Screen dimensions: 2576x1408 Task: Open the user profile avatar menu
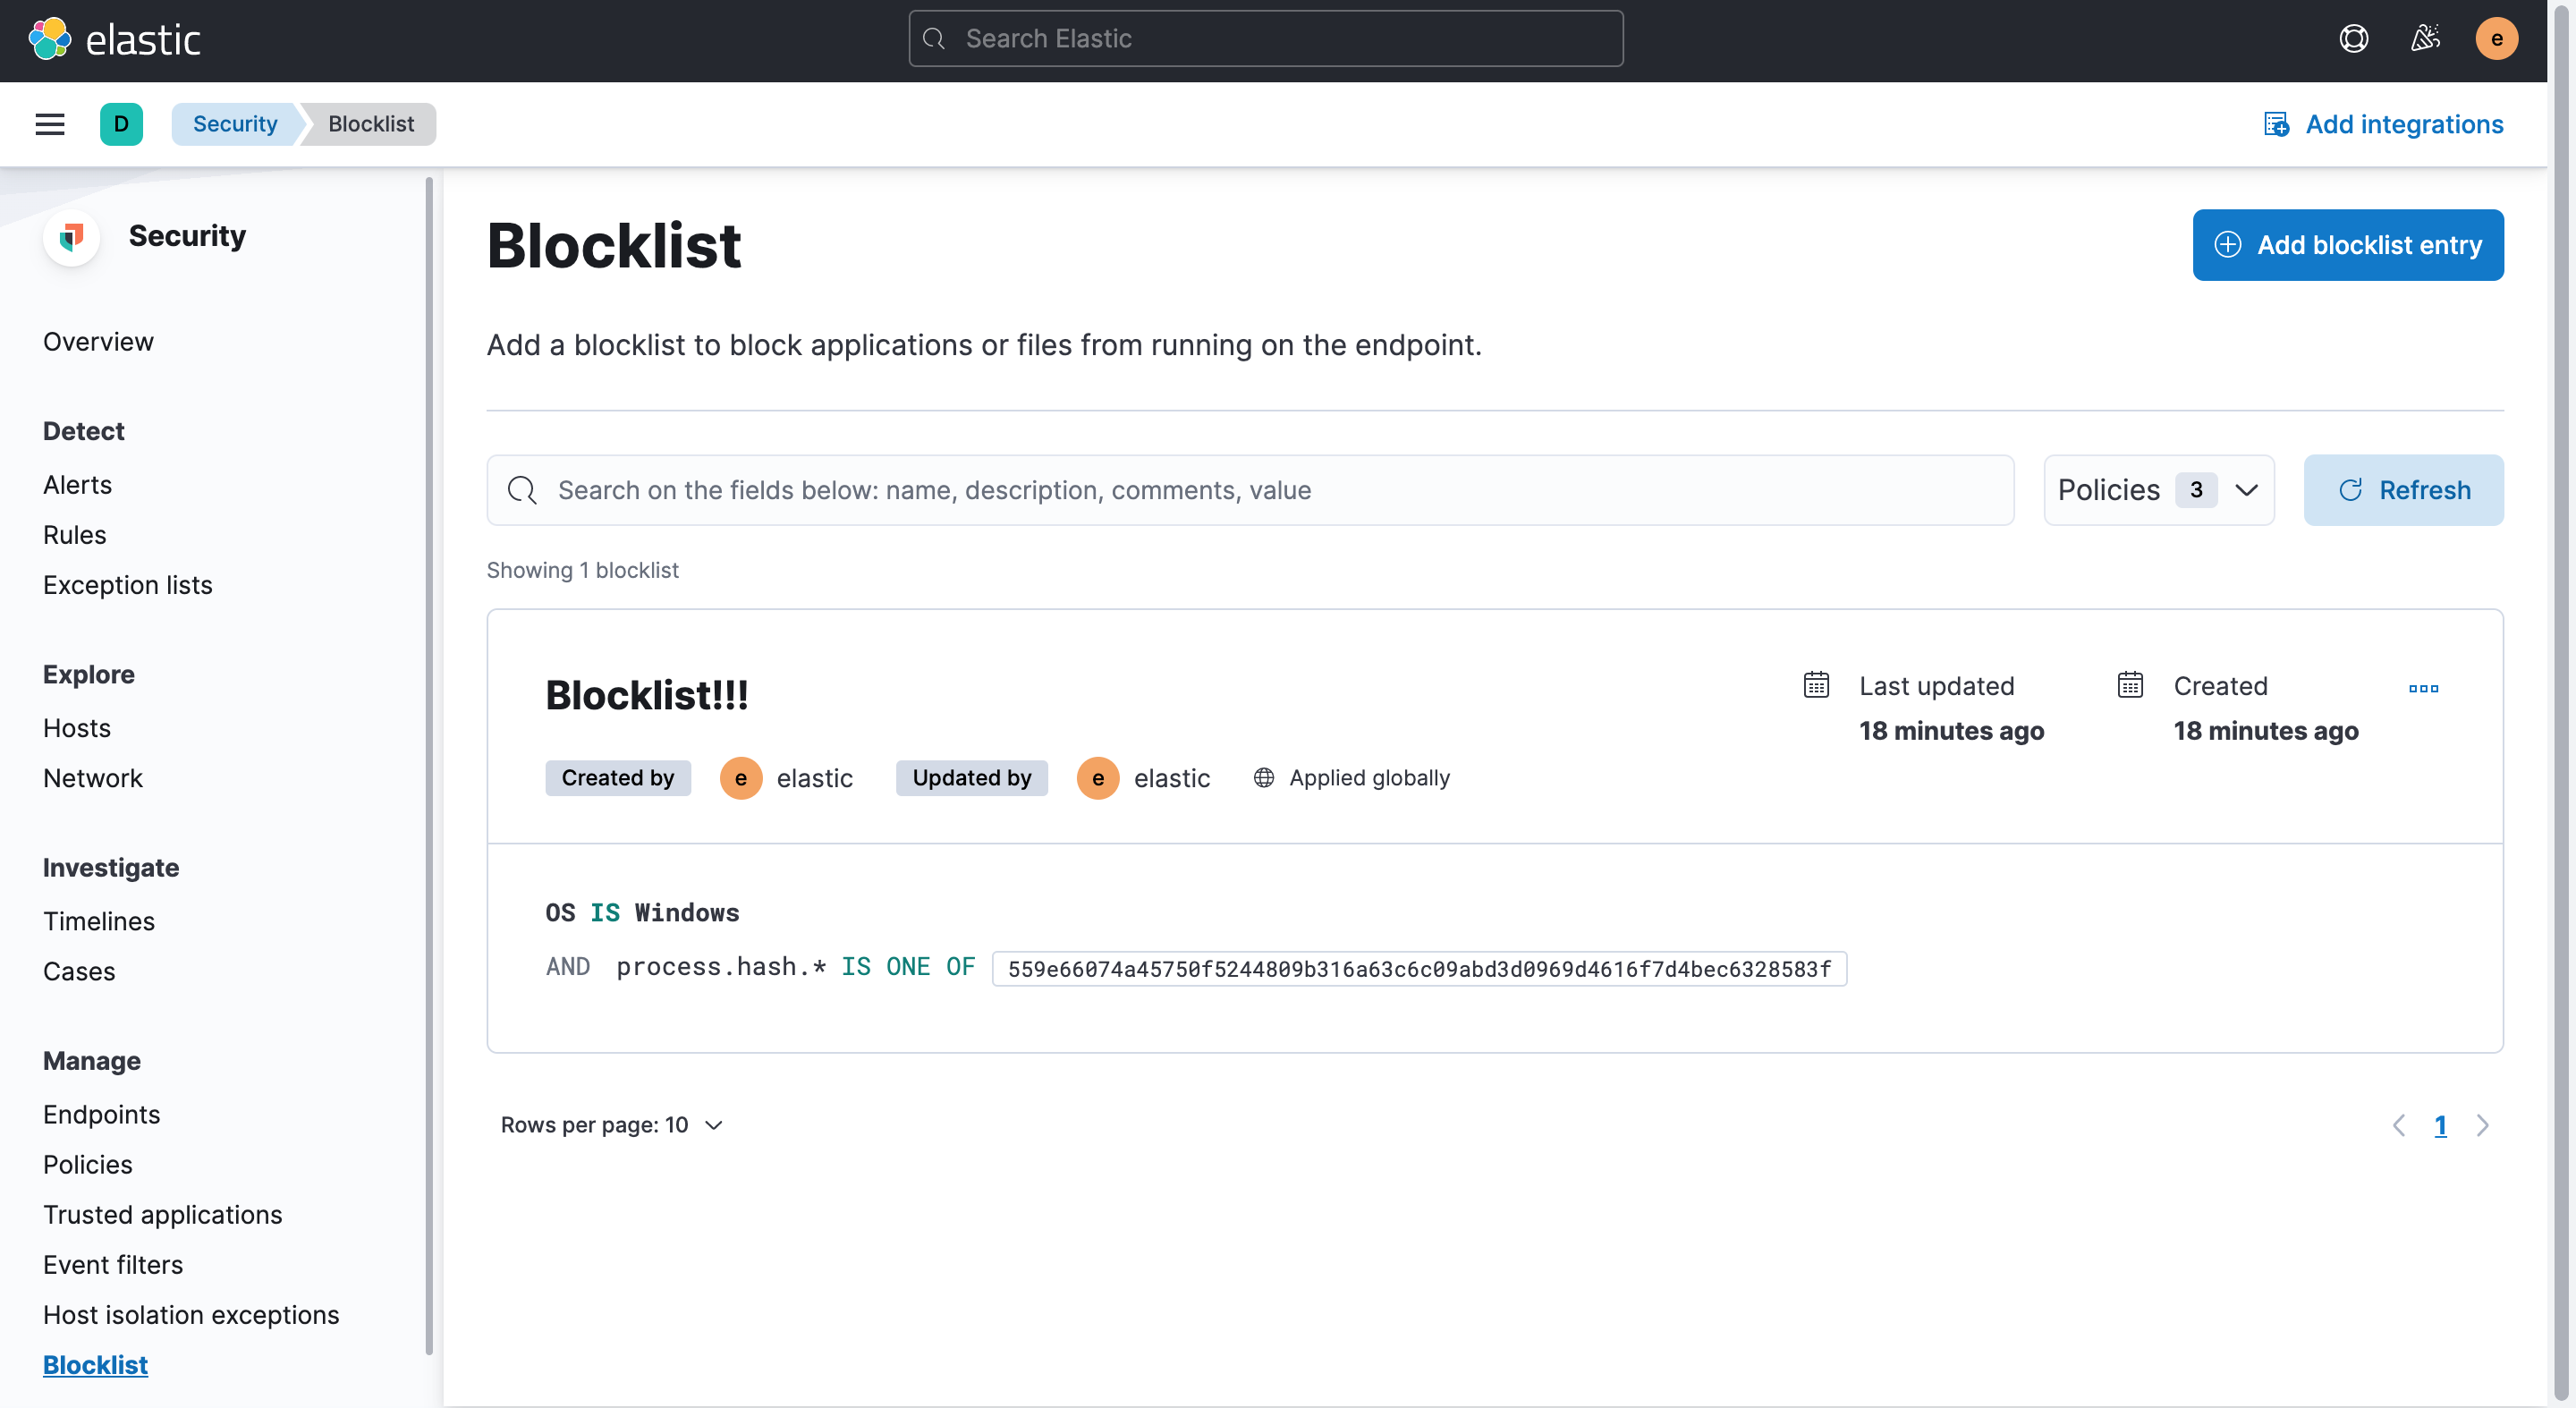[2496, 39]
